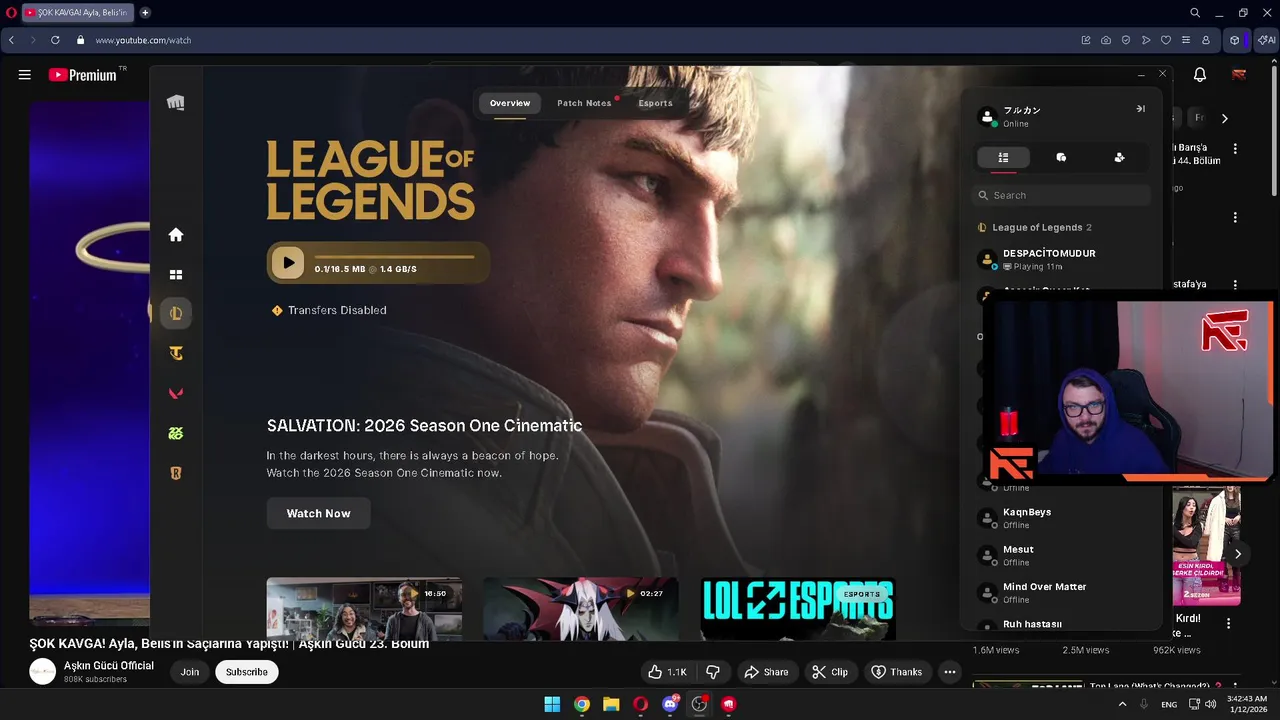Open Riot Client taskbar icon
This screenshot has width=1280, height=720.
[729, 704]
